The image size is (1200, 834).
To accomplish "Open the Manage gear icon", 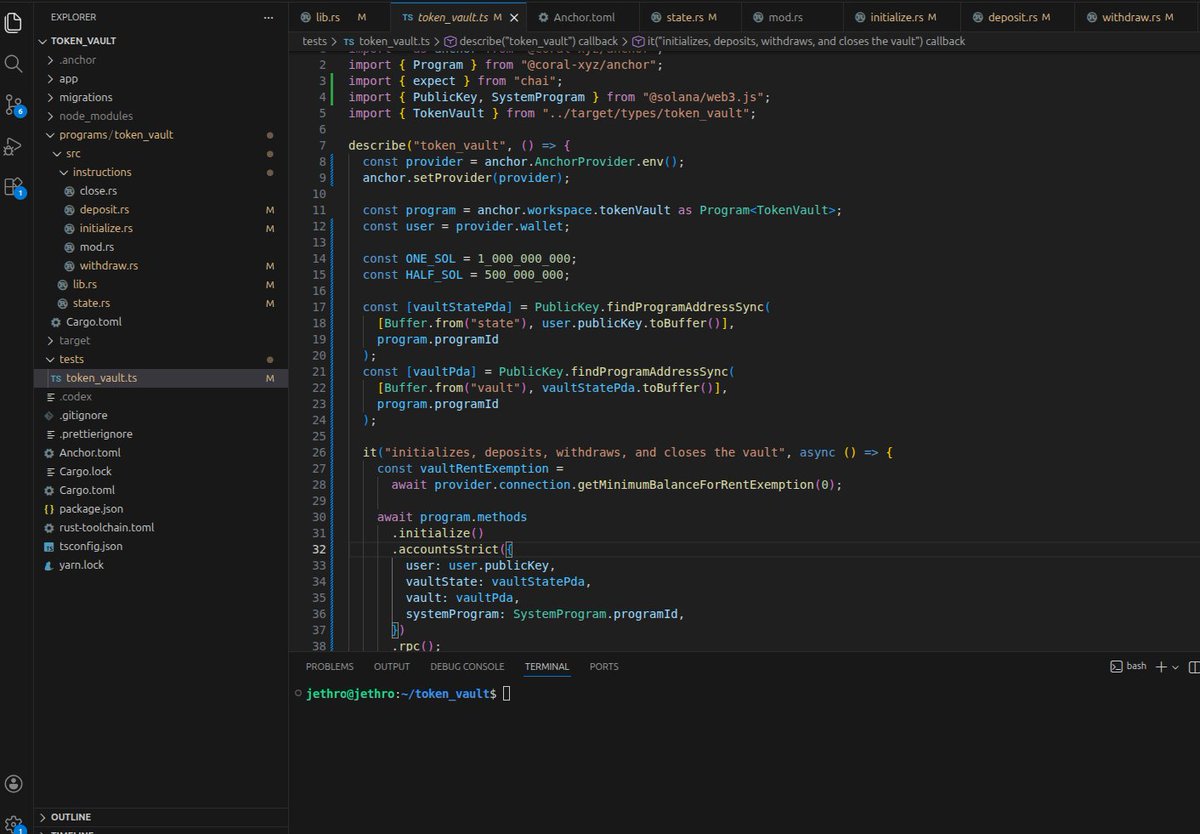I will click(x=14, y=824).
